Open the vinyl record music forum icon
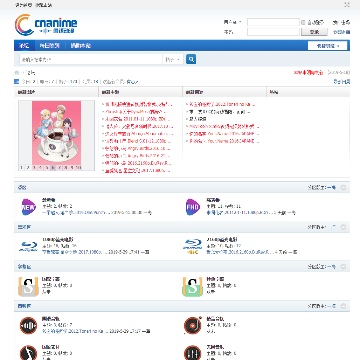This screenshot has height=360, width=360. 193,325
